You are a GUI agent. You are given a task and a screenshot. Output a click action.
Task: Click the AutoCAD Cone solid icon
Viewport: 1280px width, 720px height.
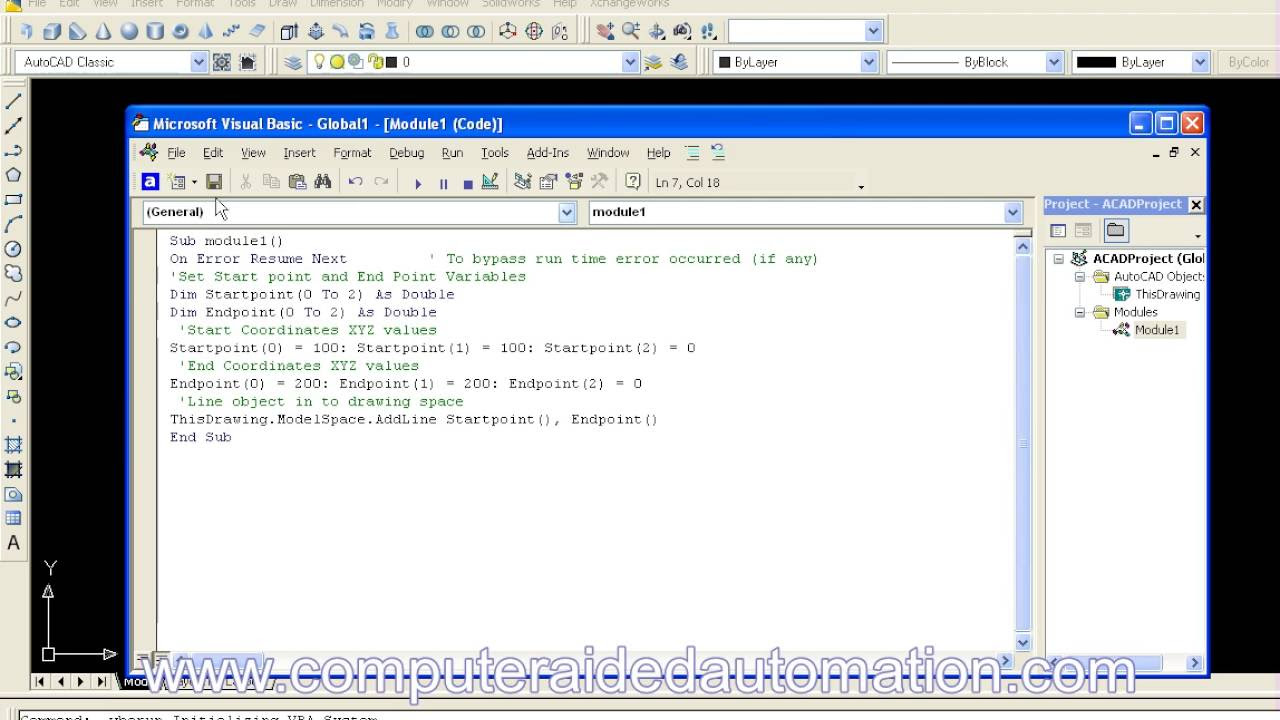point(103,31)
